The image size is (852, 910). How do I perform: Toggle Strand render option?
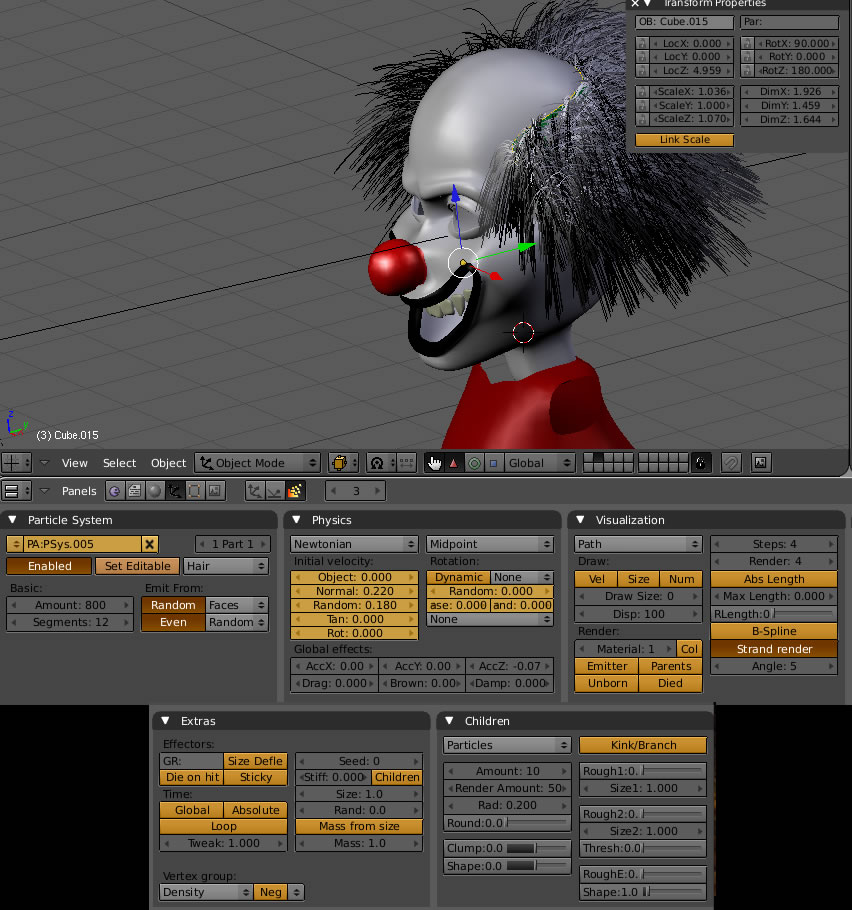click(x=774, y=649)
